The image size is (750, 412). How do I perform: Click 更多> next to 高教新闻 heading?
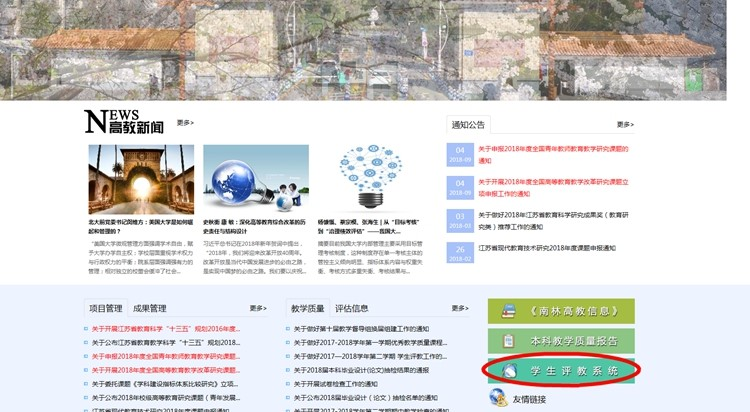[x=185, y=123]
